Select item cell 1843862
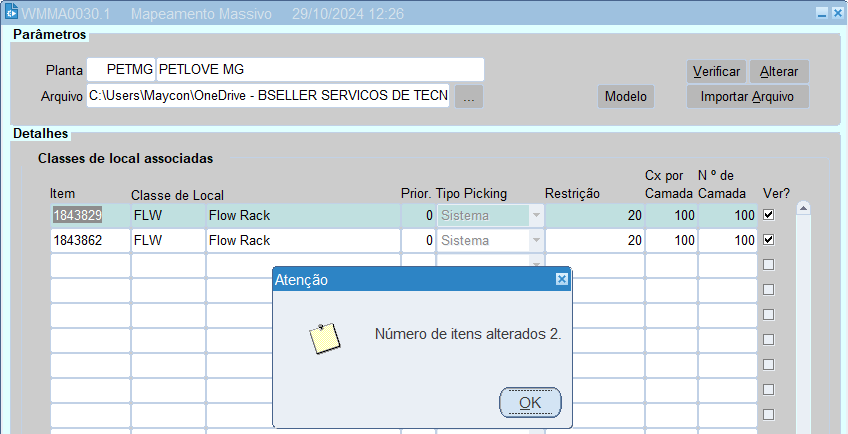Screen dimensions: 848x434 [90, 240]
